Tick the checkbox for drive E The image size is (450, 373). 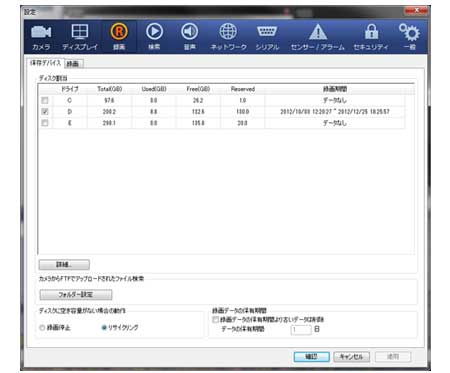(x=45, y=123)
